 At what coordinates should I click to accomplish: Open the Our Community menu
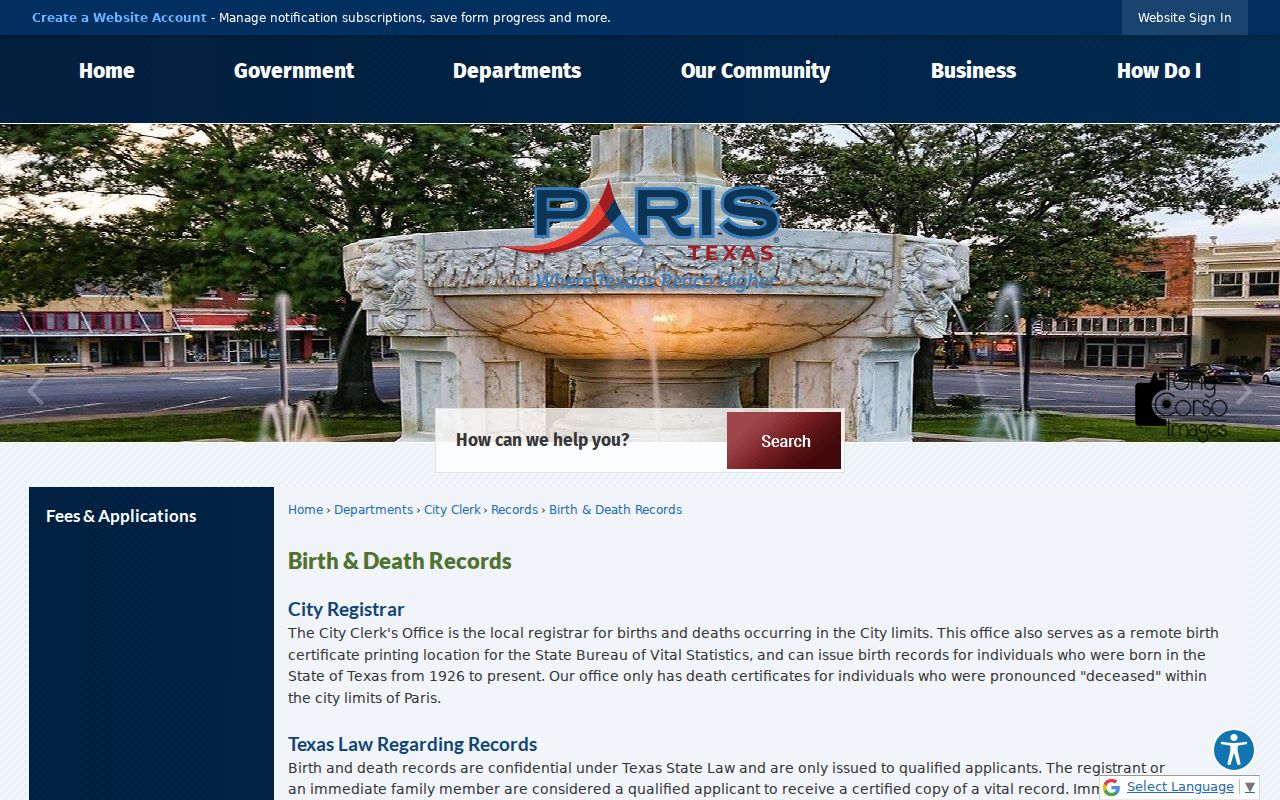tap(755, 71)
